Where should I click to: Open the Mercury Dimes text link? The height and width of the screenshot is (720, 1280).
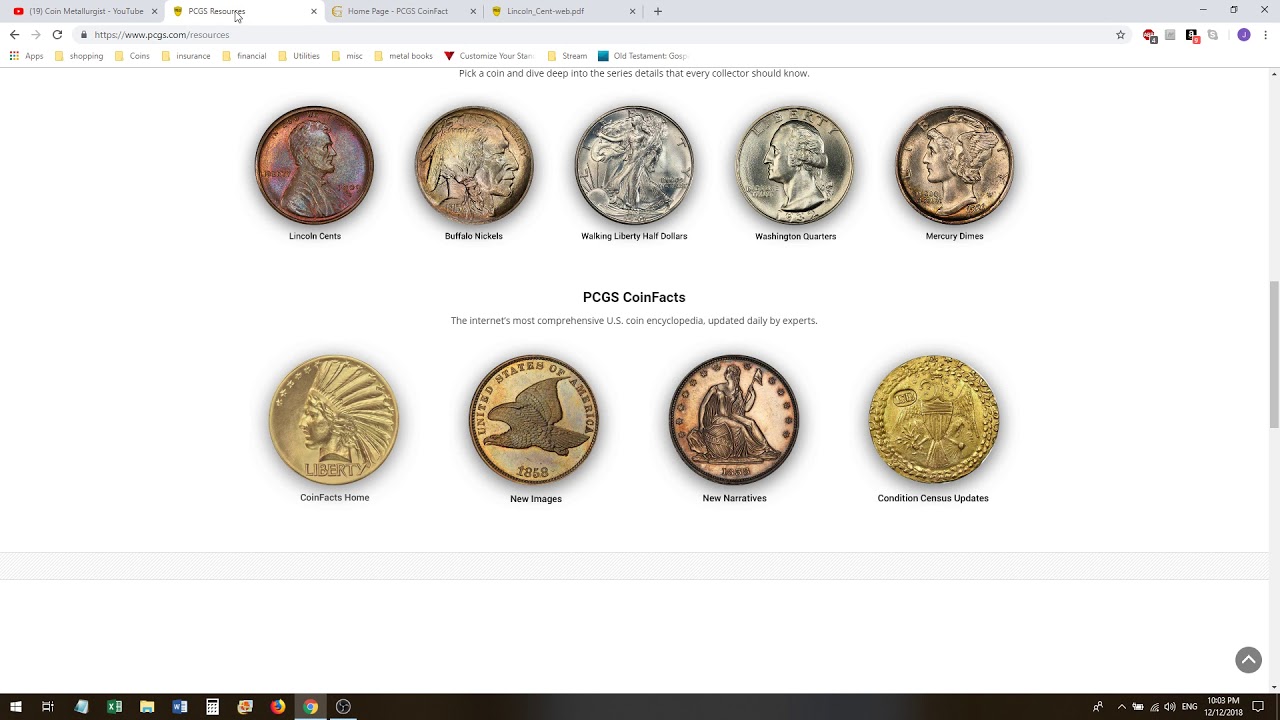click(955, 236)
